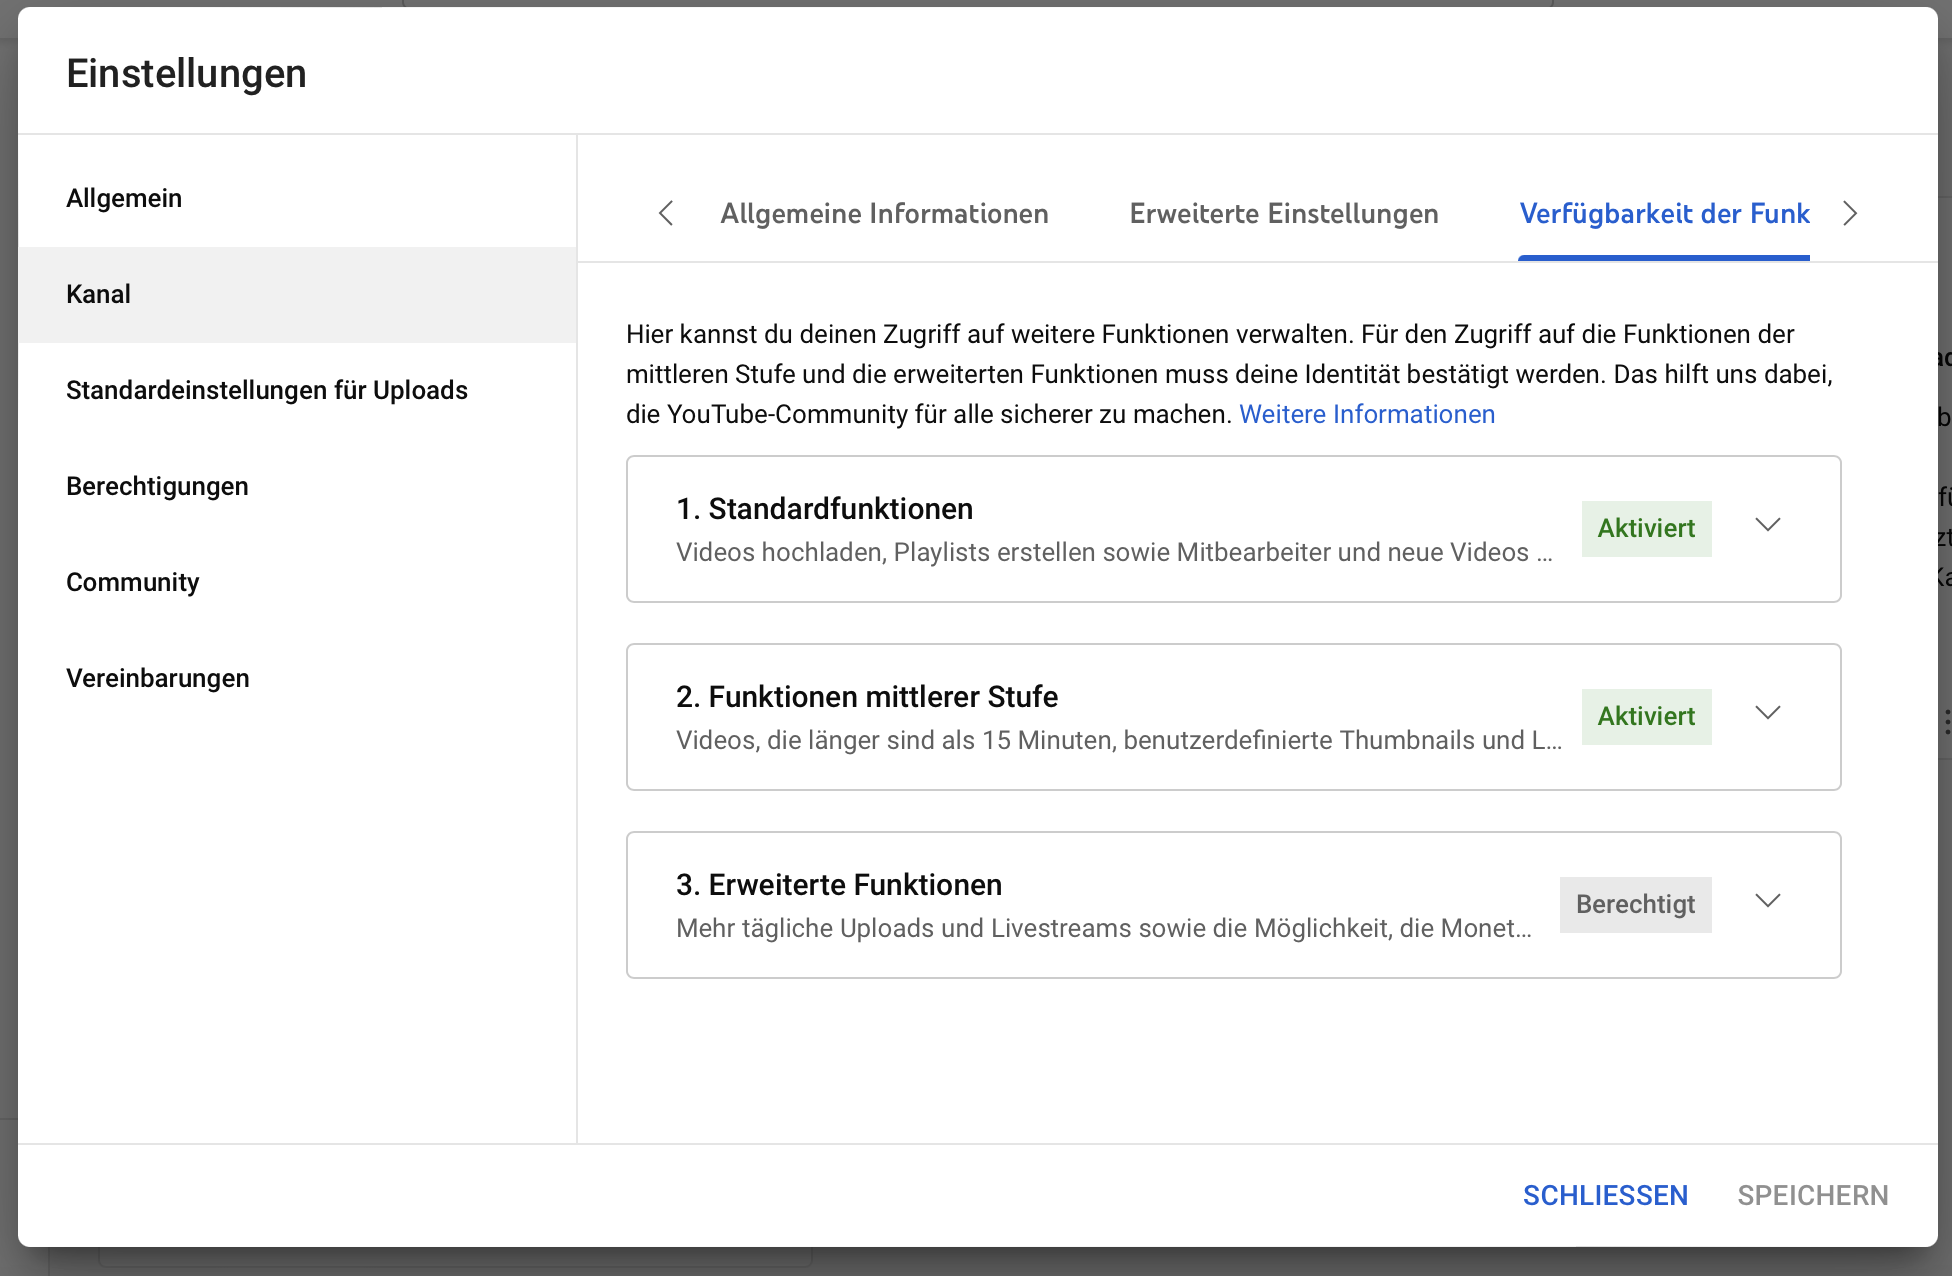Expand the Standardfunktionen chevron

[x=1767, y=526]
